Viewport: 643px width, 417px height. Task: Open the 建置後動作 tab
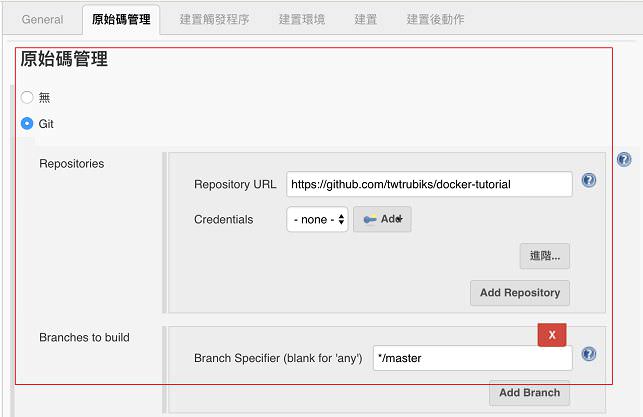[x=435, y=19]
